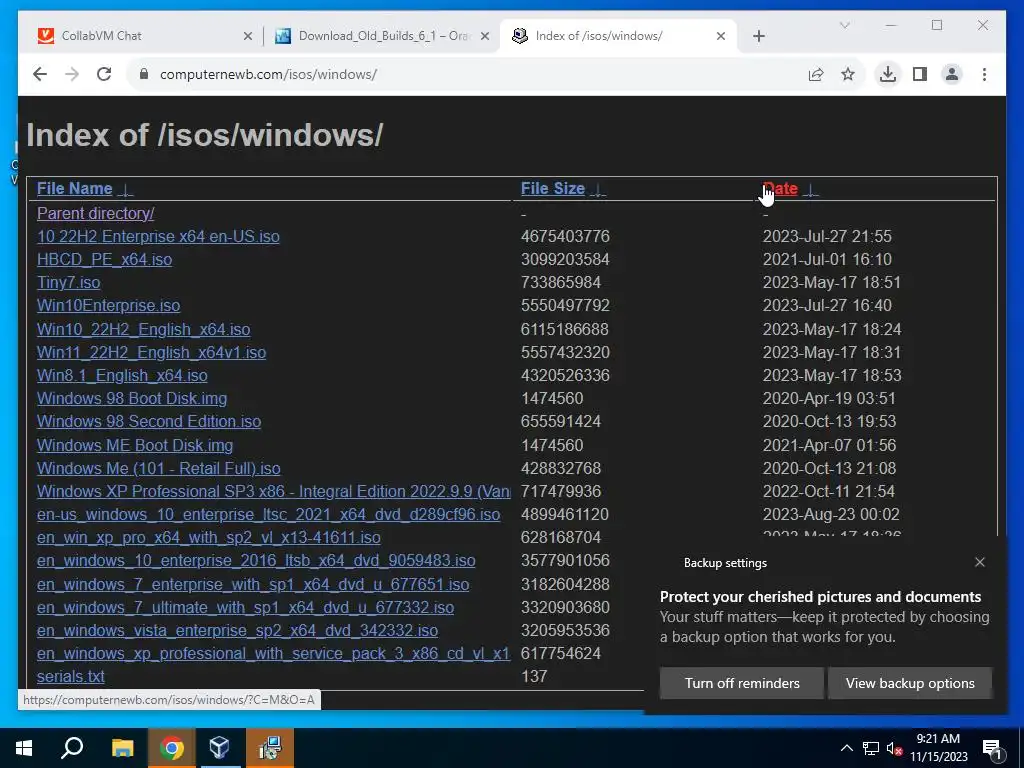Image resolution: width=1024 pixels, height=768 pixels.
Task: Open the Parent directory/ link
Action: (x=95, y=214)
